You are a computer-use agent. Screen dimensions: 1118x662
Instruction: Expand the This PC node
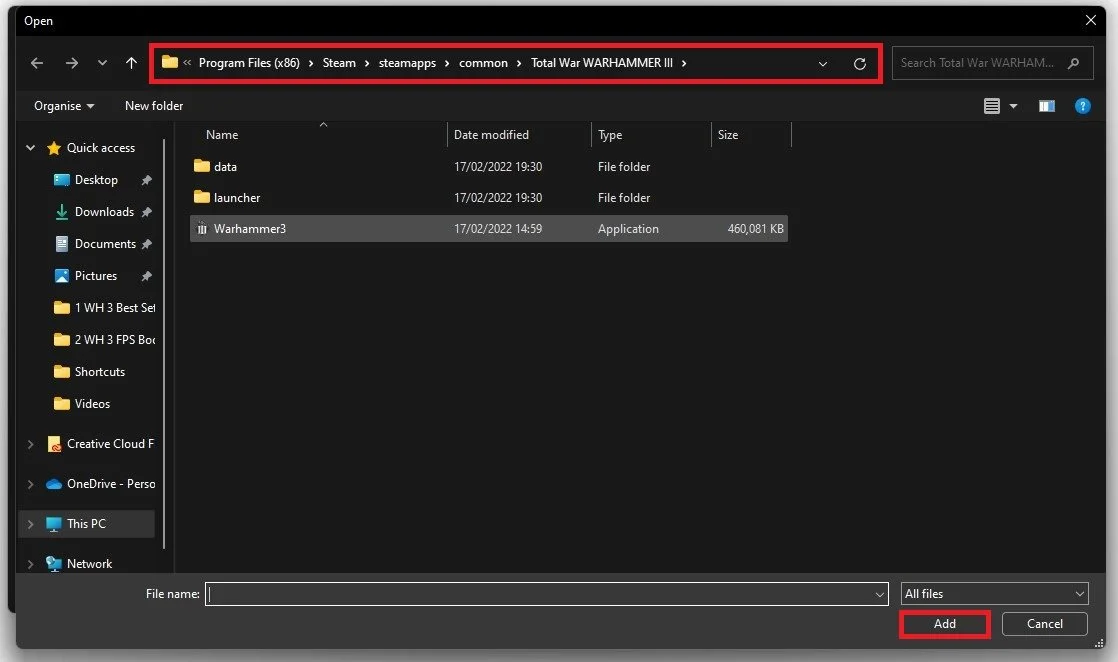[x=30, y=524]
